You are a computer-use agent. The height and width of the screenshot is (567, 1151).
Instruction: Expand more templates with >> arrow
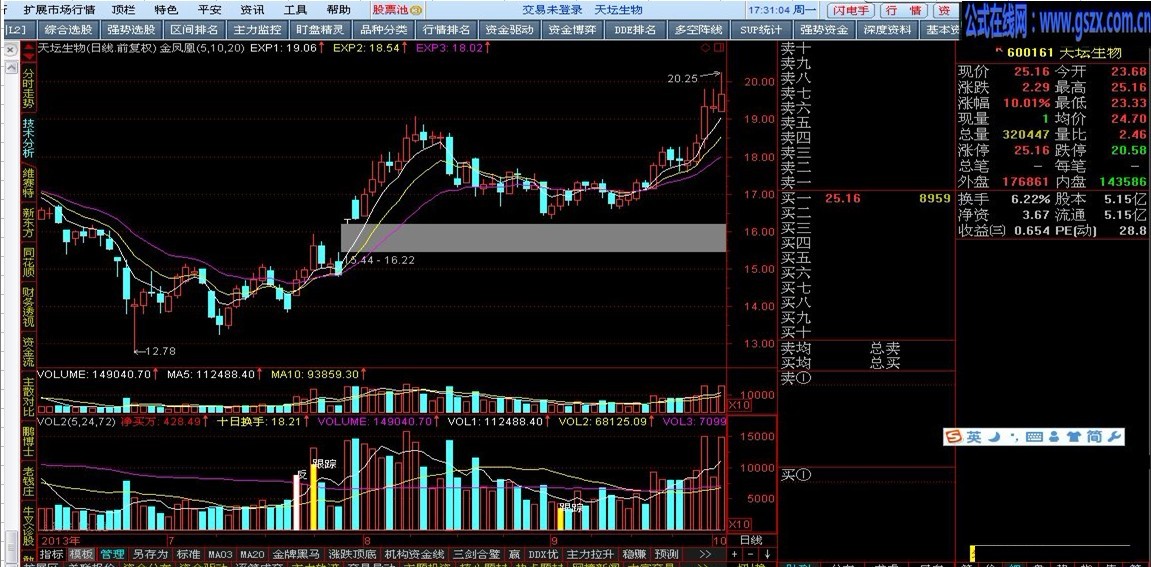click(705, 554)
